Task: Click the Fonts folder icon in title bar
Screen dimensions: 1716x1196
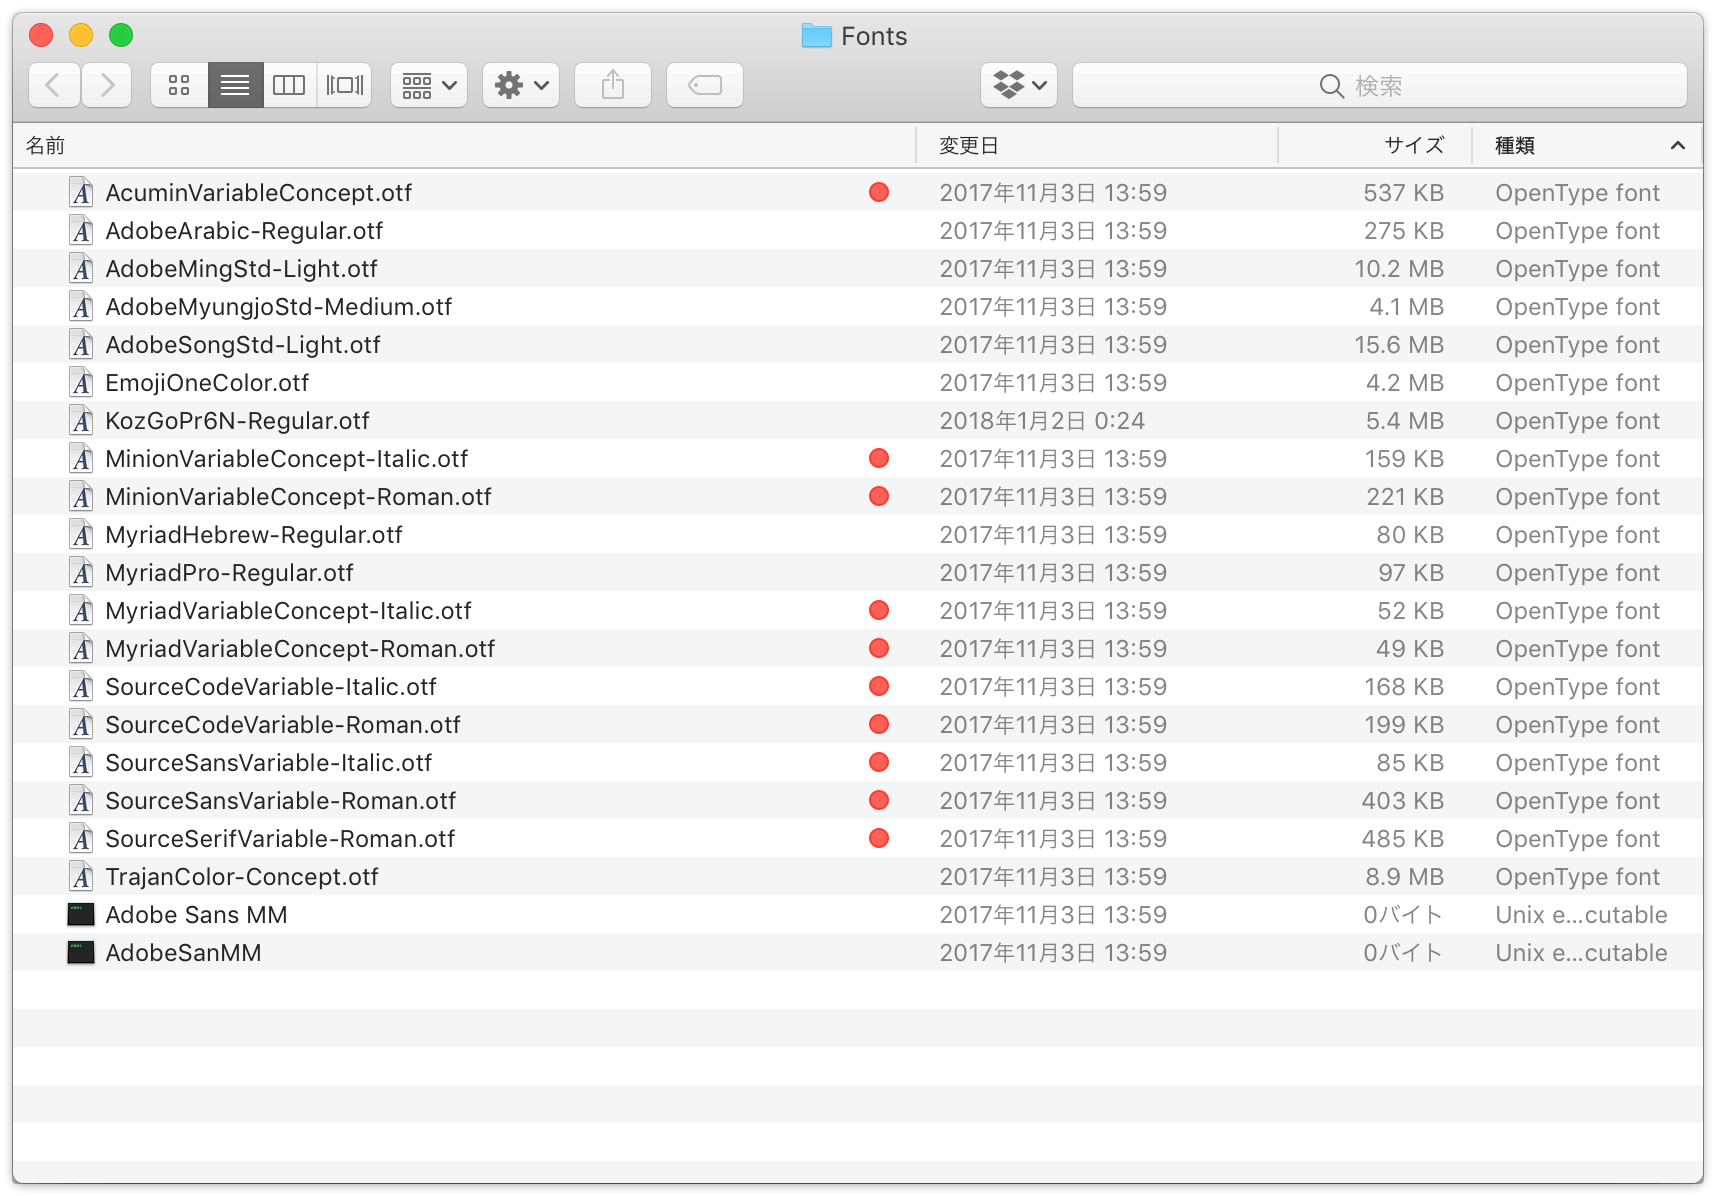Action: (817, 36)
